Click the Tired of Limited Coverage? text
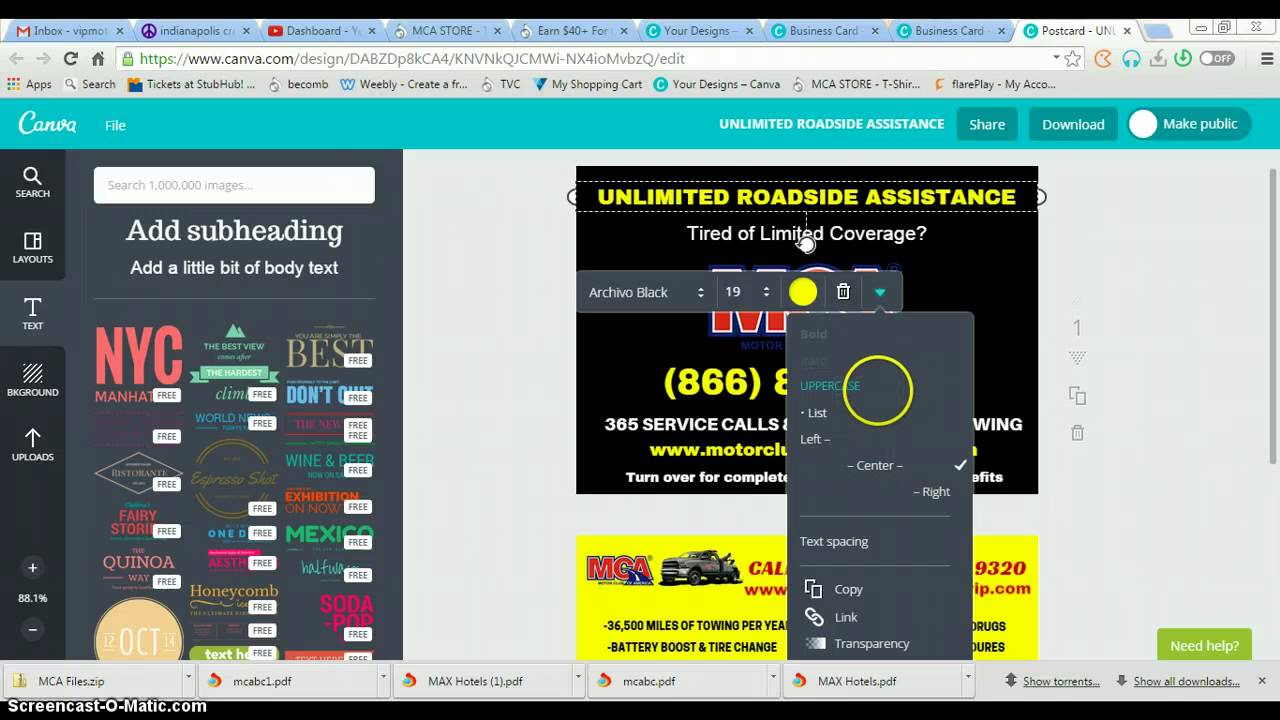This screenshot has width=1280, height=720. coord(806,233)
